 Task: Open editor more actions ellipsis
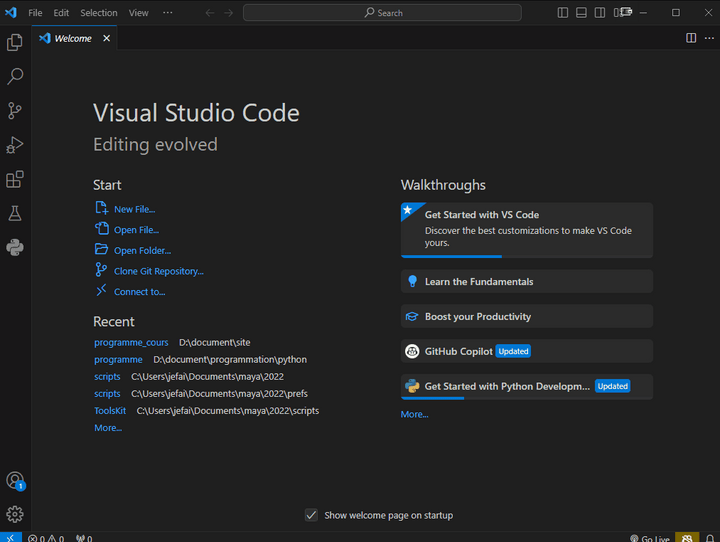(709, 38)
